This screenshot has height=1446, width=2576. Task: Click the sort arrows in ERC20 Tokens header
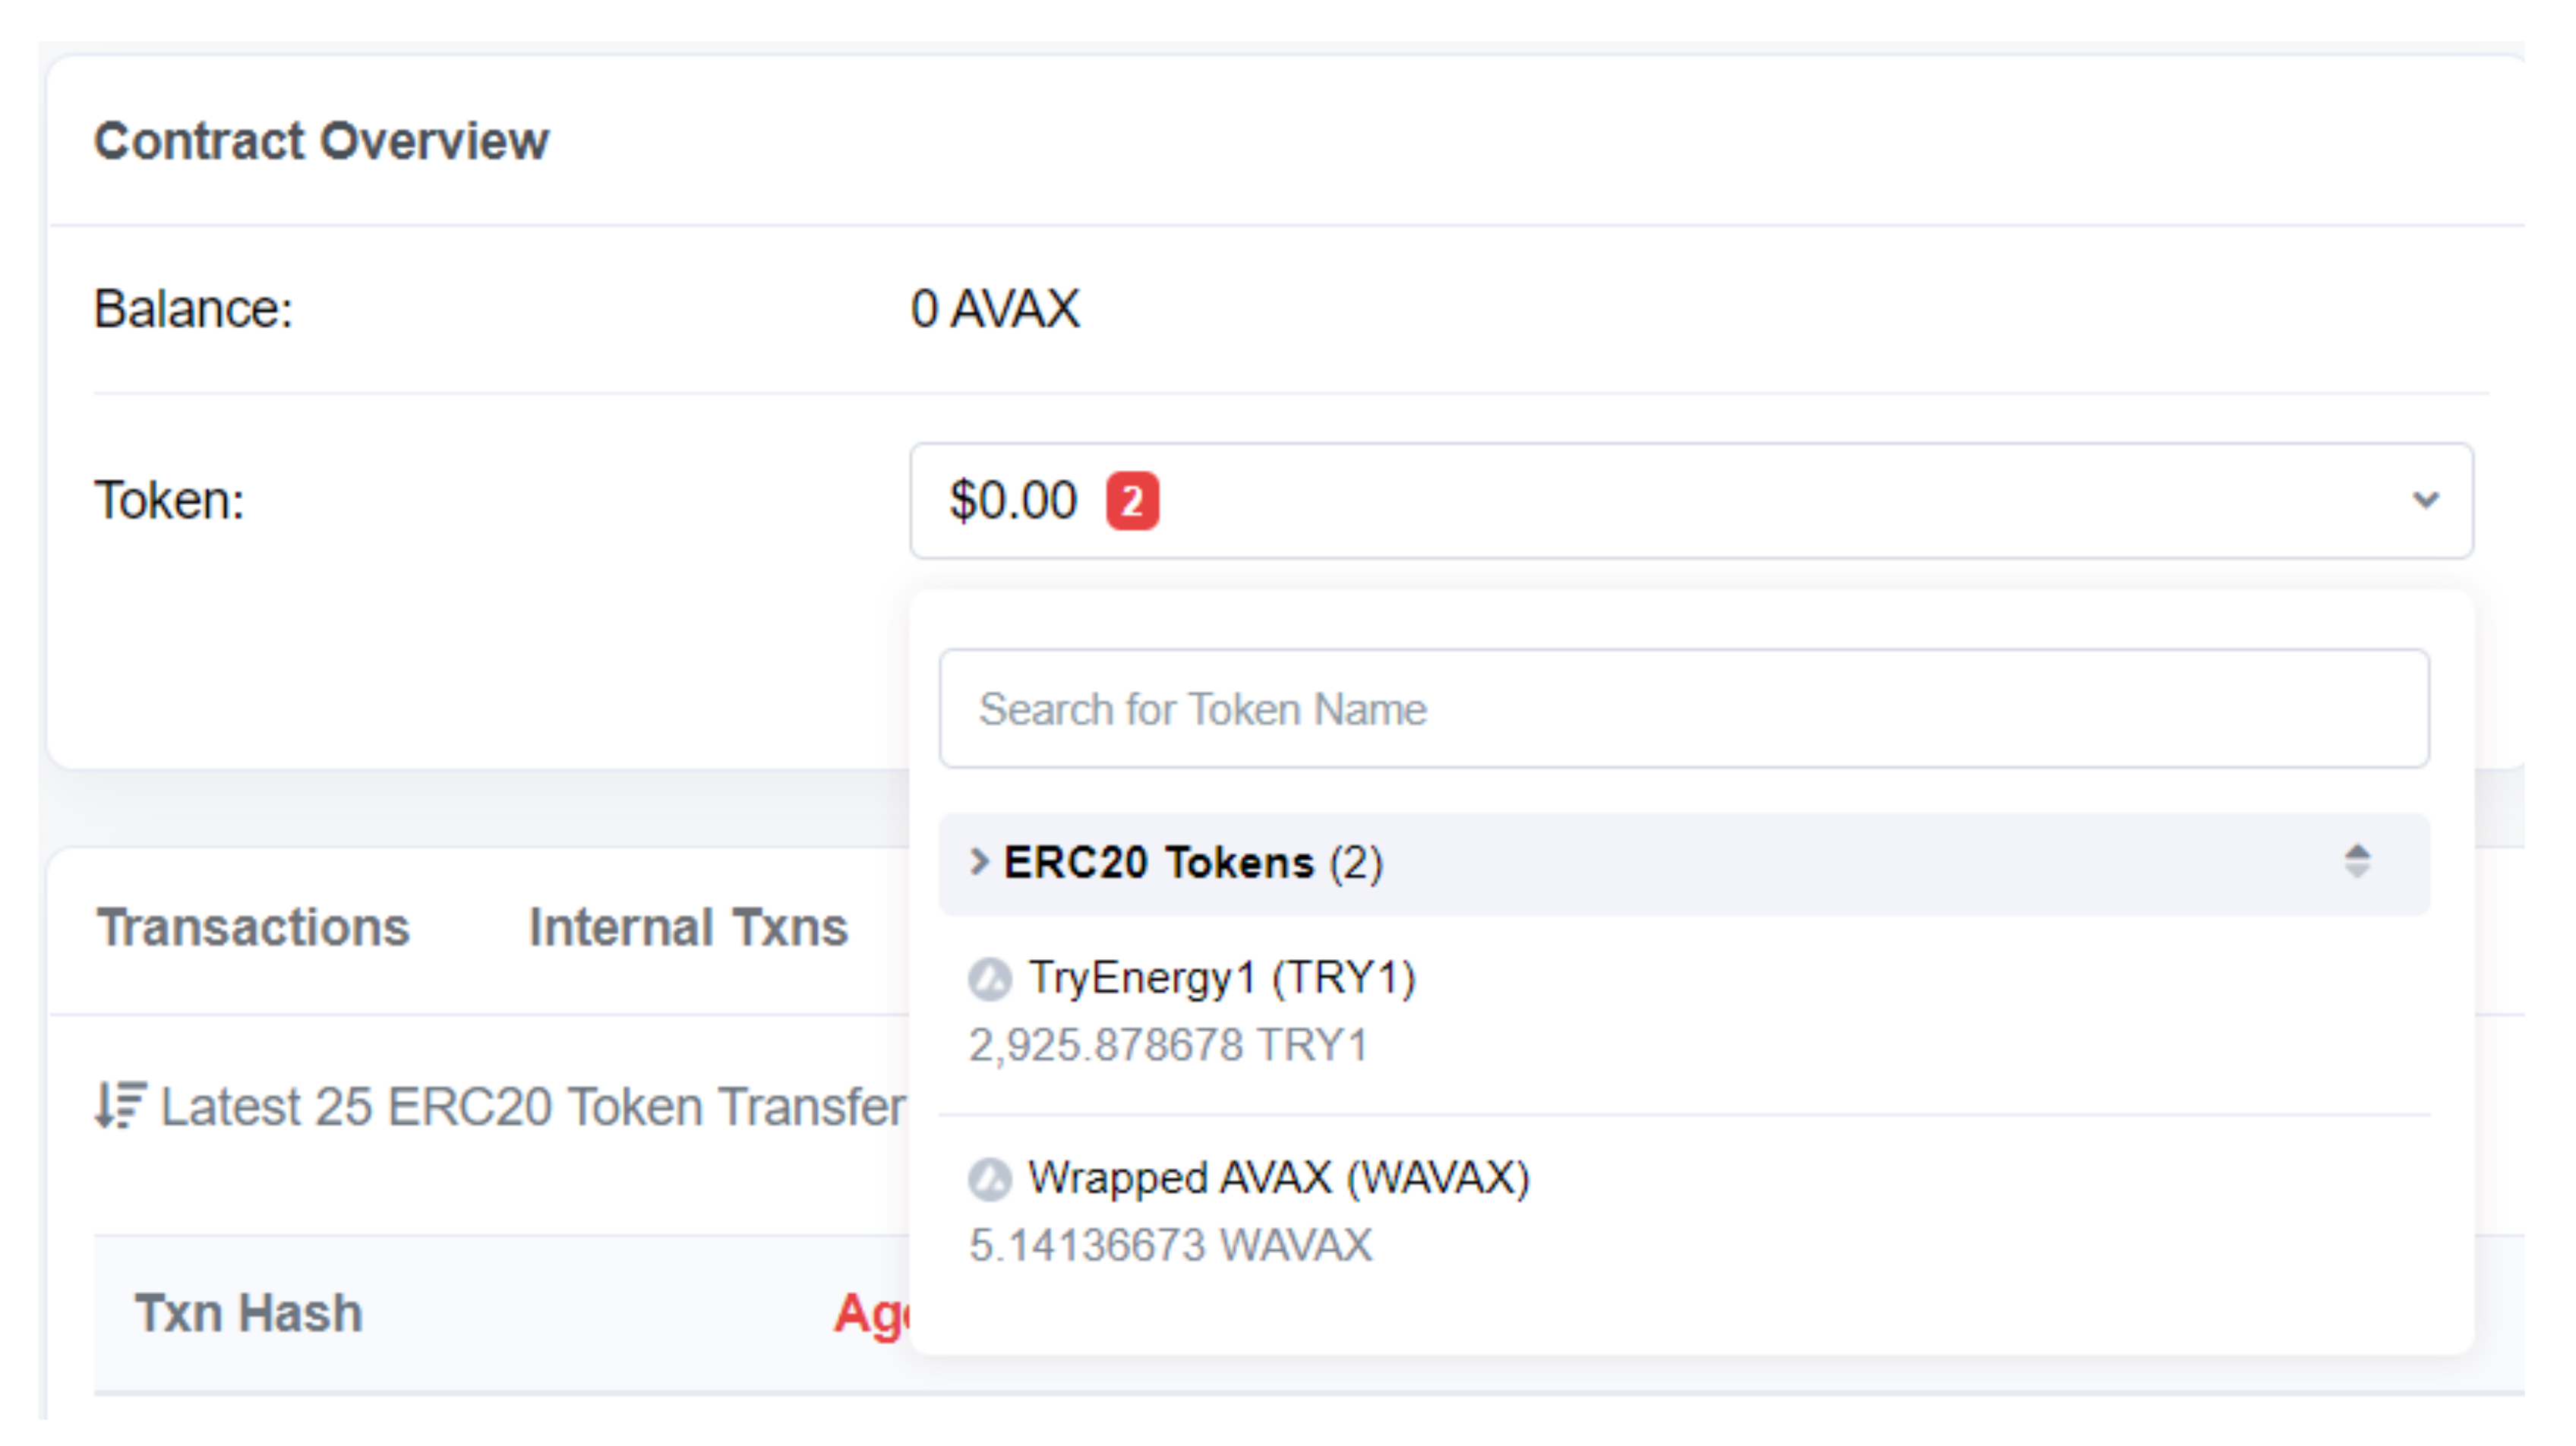click(x=2357, y=861)
